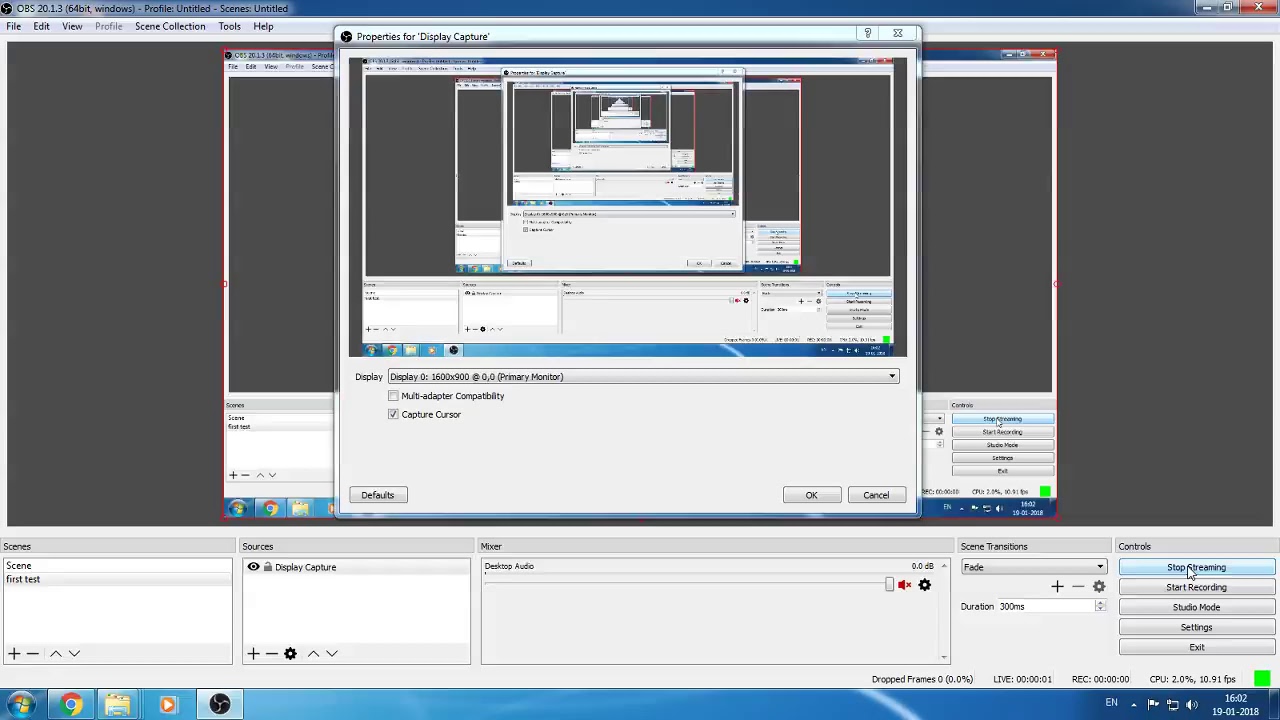Image resolution: width=1280 pixels, height=720 pixels.
Task: Open Studio Mode
Action: click(1196, 607)
